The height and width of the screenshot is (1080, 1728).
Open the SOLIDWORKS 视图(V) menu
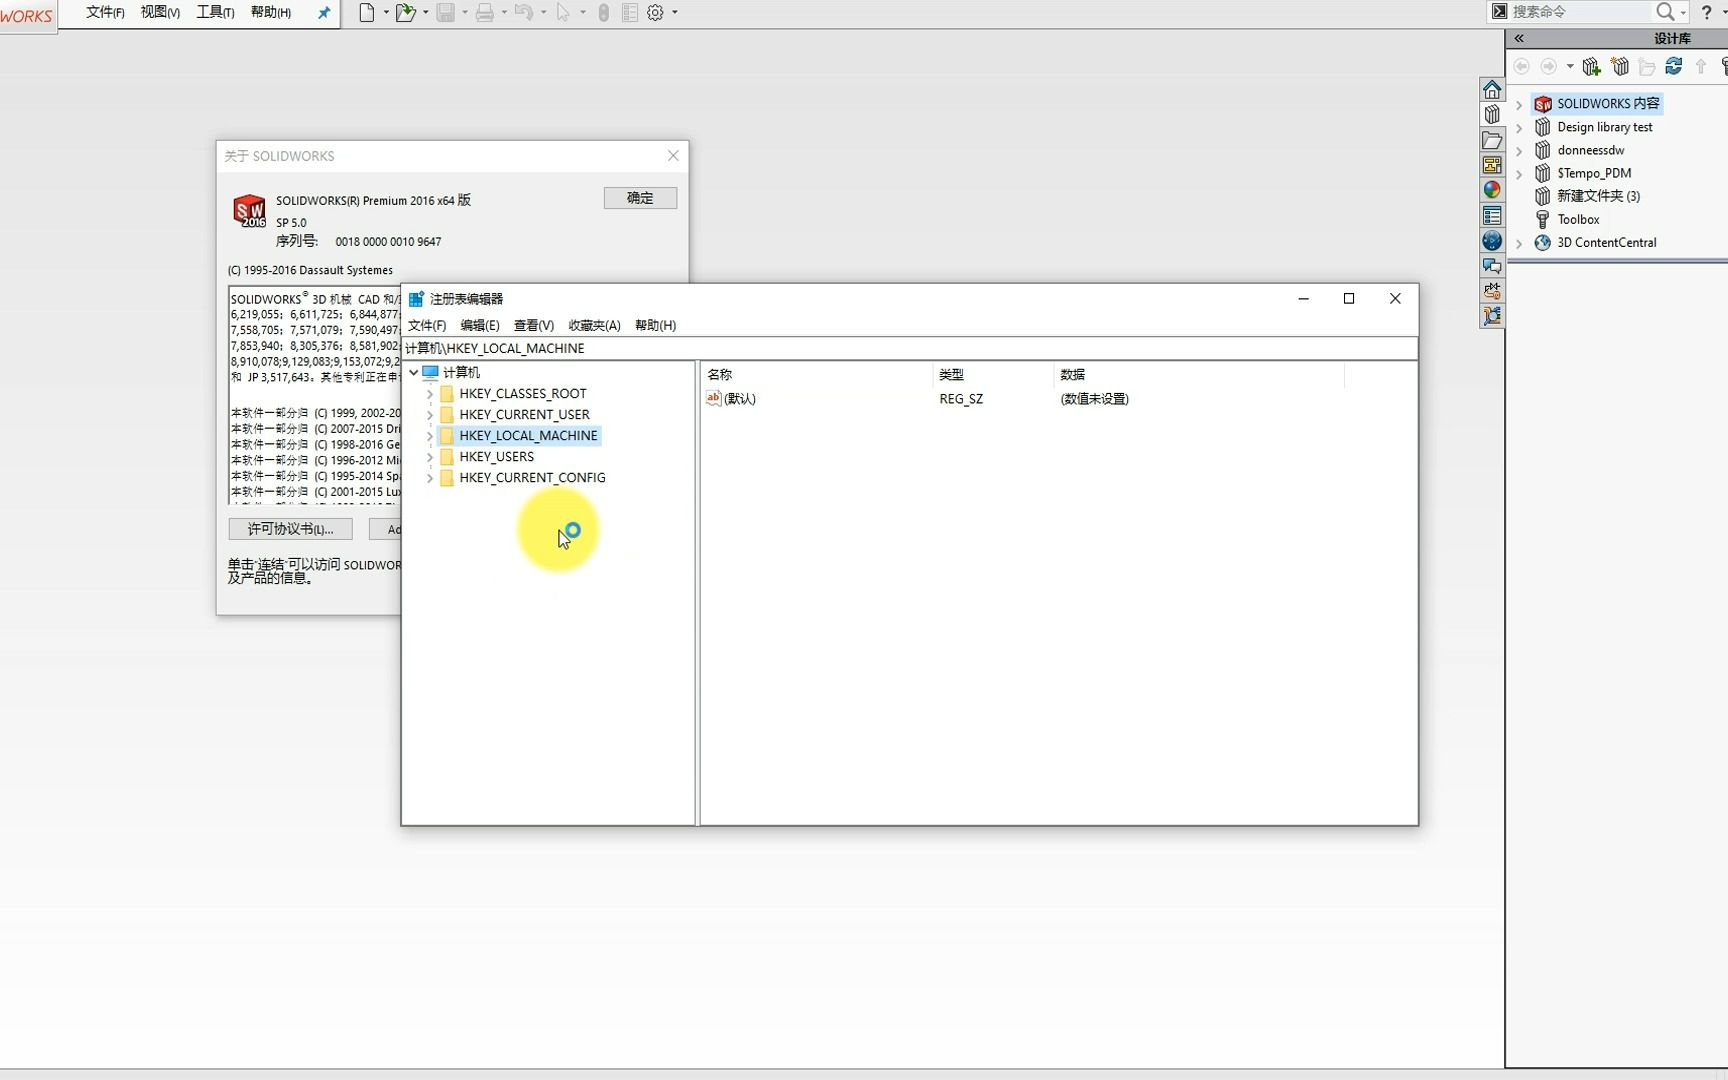[x=160, y=12]
